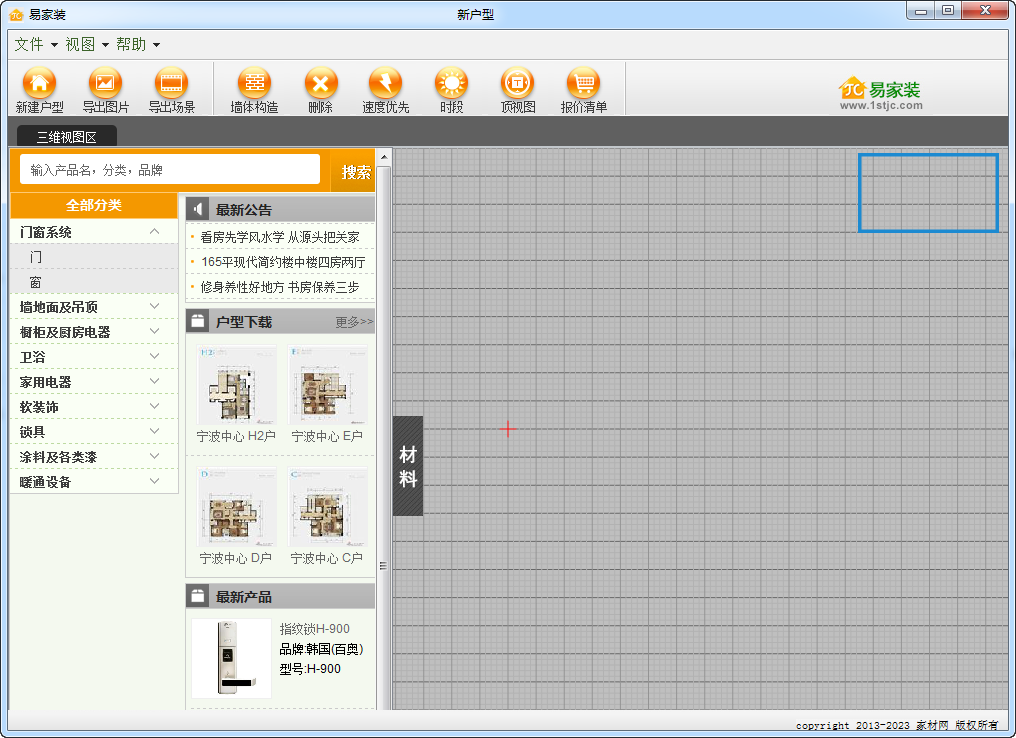This screenshot has width=1016, height=738.
Task: Click the 导出图片 export image icon
Action: coord(105,83)
